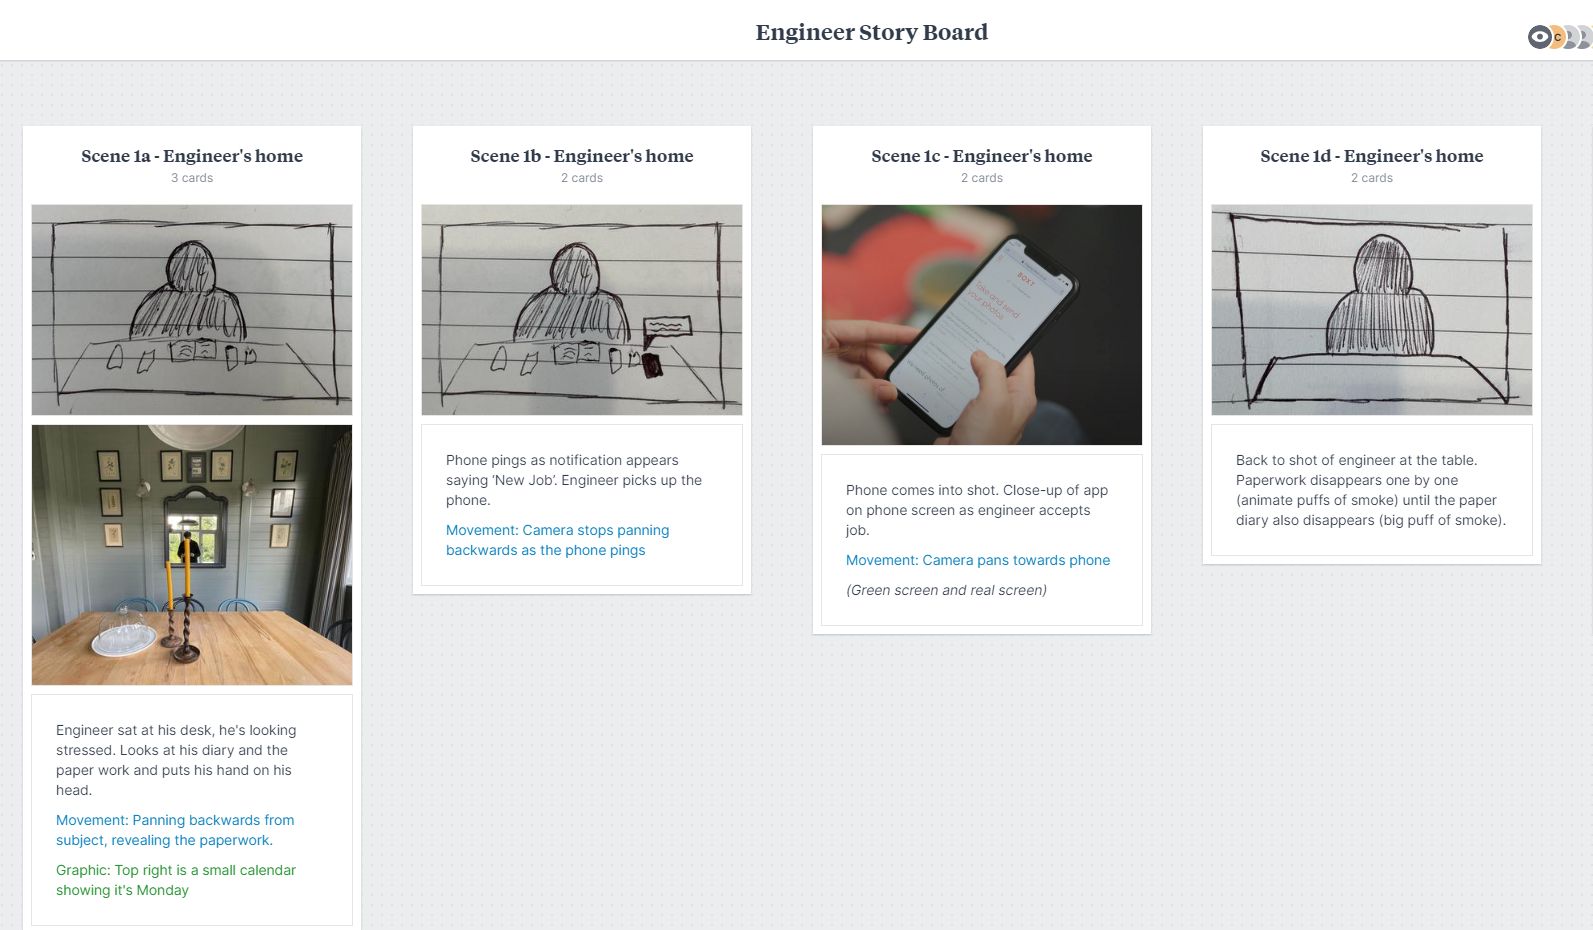The width and height of the screenshot is (1593, 930).
Task: Click the orange 'C' user avatar
Action: pyautogui.click(x=1558, y=38)
